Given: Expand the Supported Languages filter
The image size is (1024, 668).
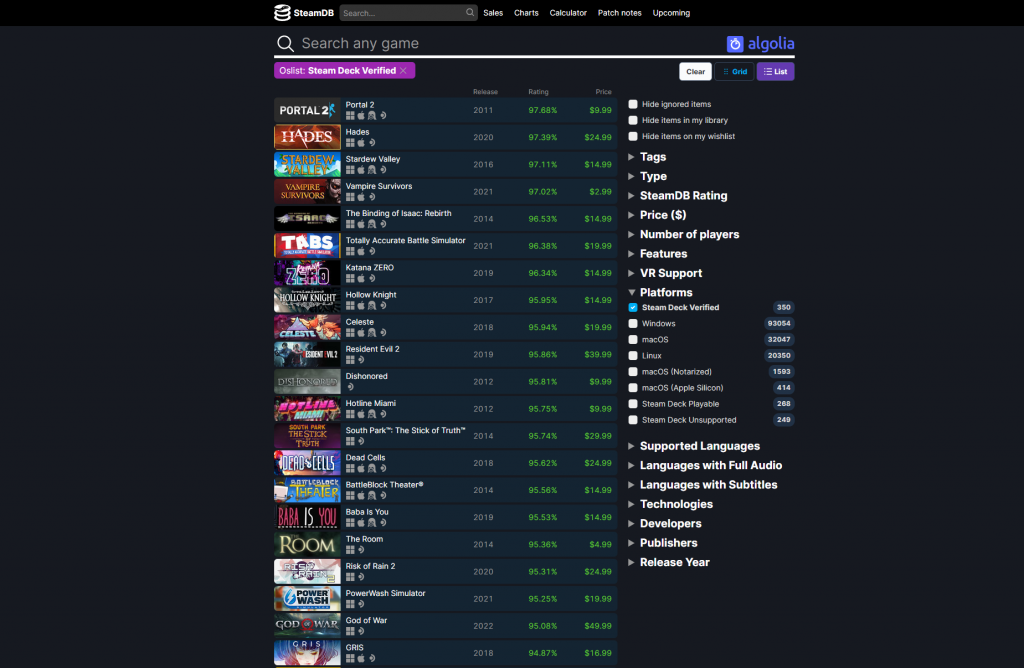Looking at the screenshot, I should coord(694,446).
